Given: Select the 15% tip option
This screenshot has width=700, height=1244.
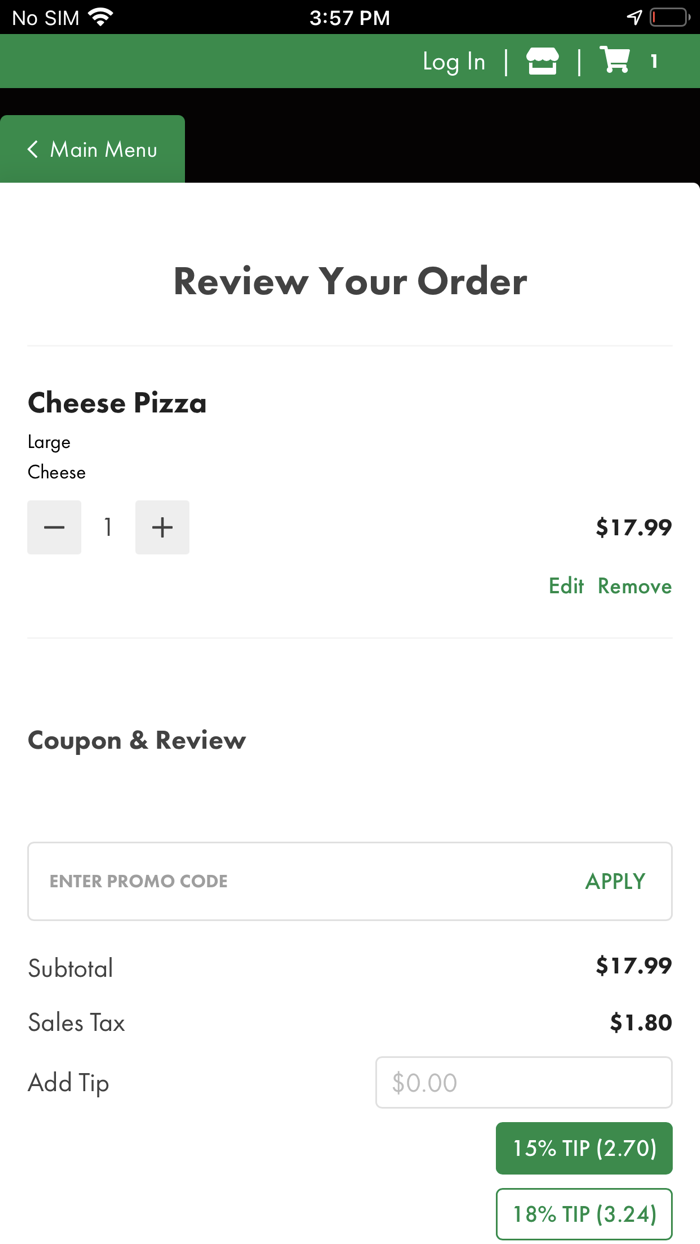Looking at the screenshot, I should (x=584, y=1148).
